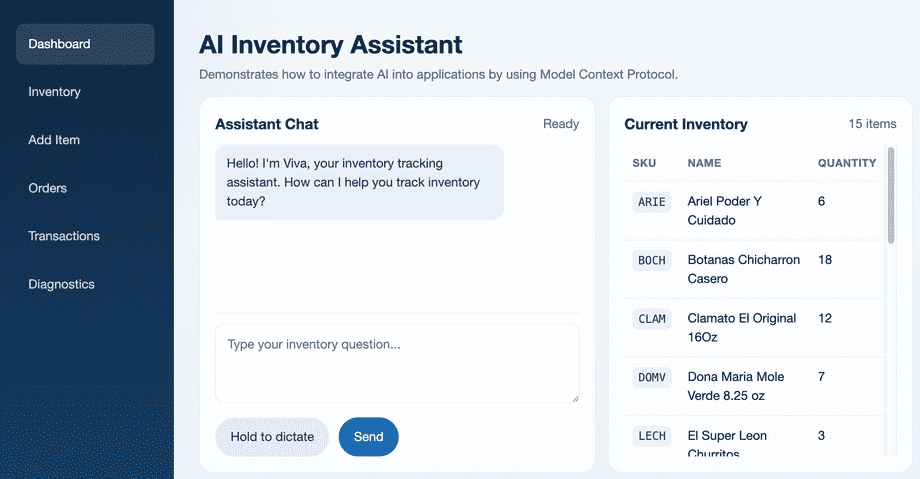Click the NAME column header
This screenshot has width=920, height=479.
click(704, 163)
